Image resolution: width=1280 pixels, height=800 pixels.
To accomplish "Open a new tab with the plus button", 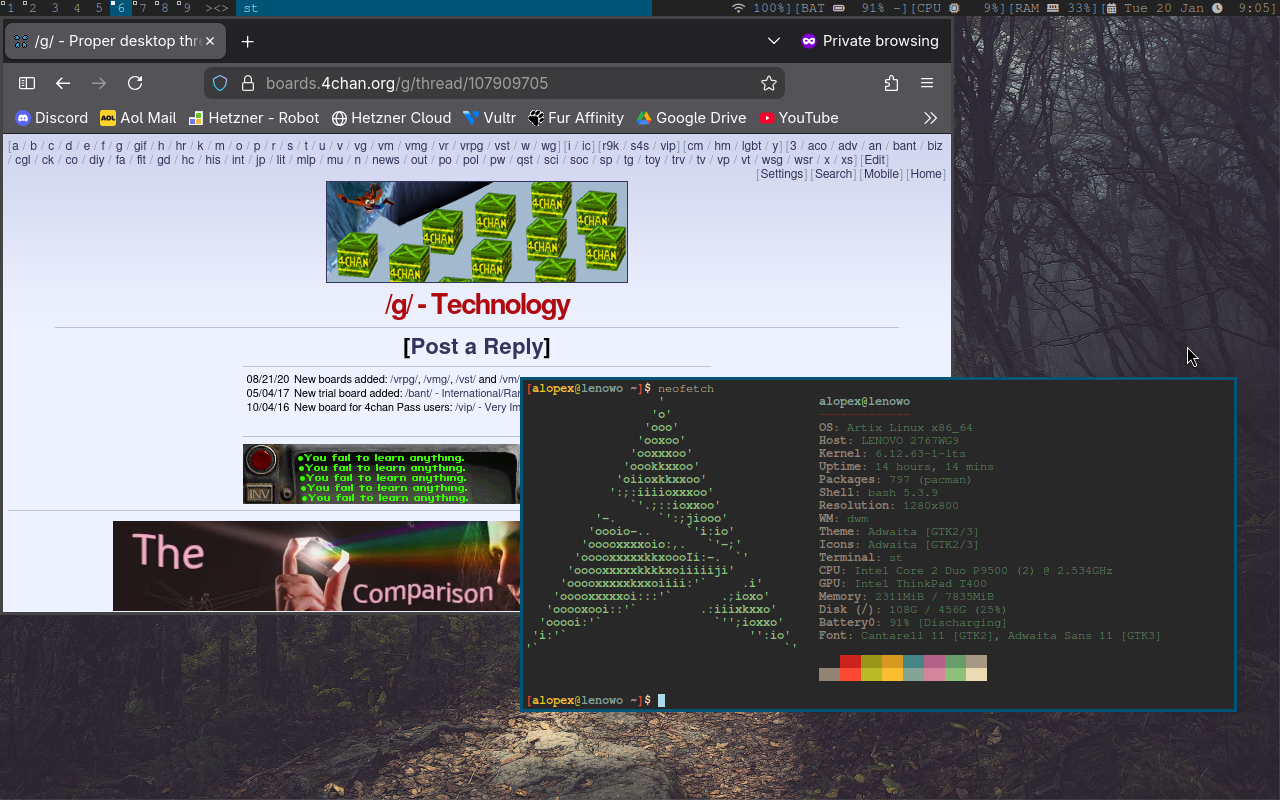I will click(248, 41).
